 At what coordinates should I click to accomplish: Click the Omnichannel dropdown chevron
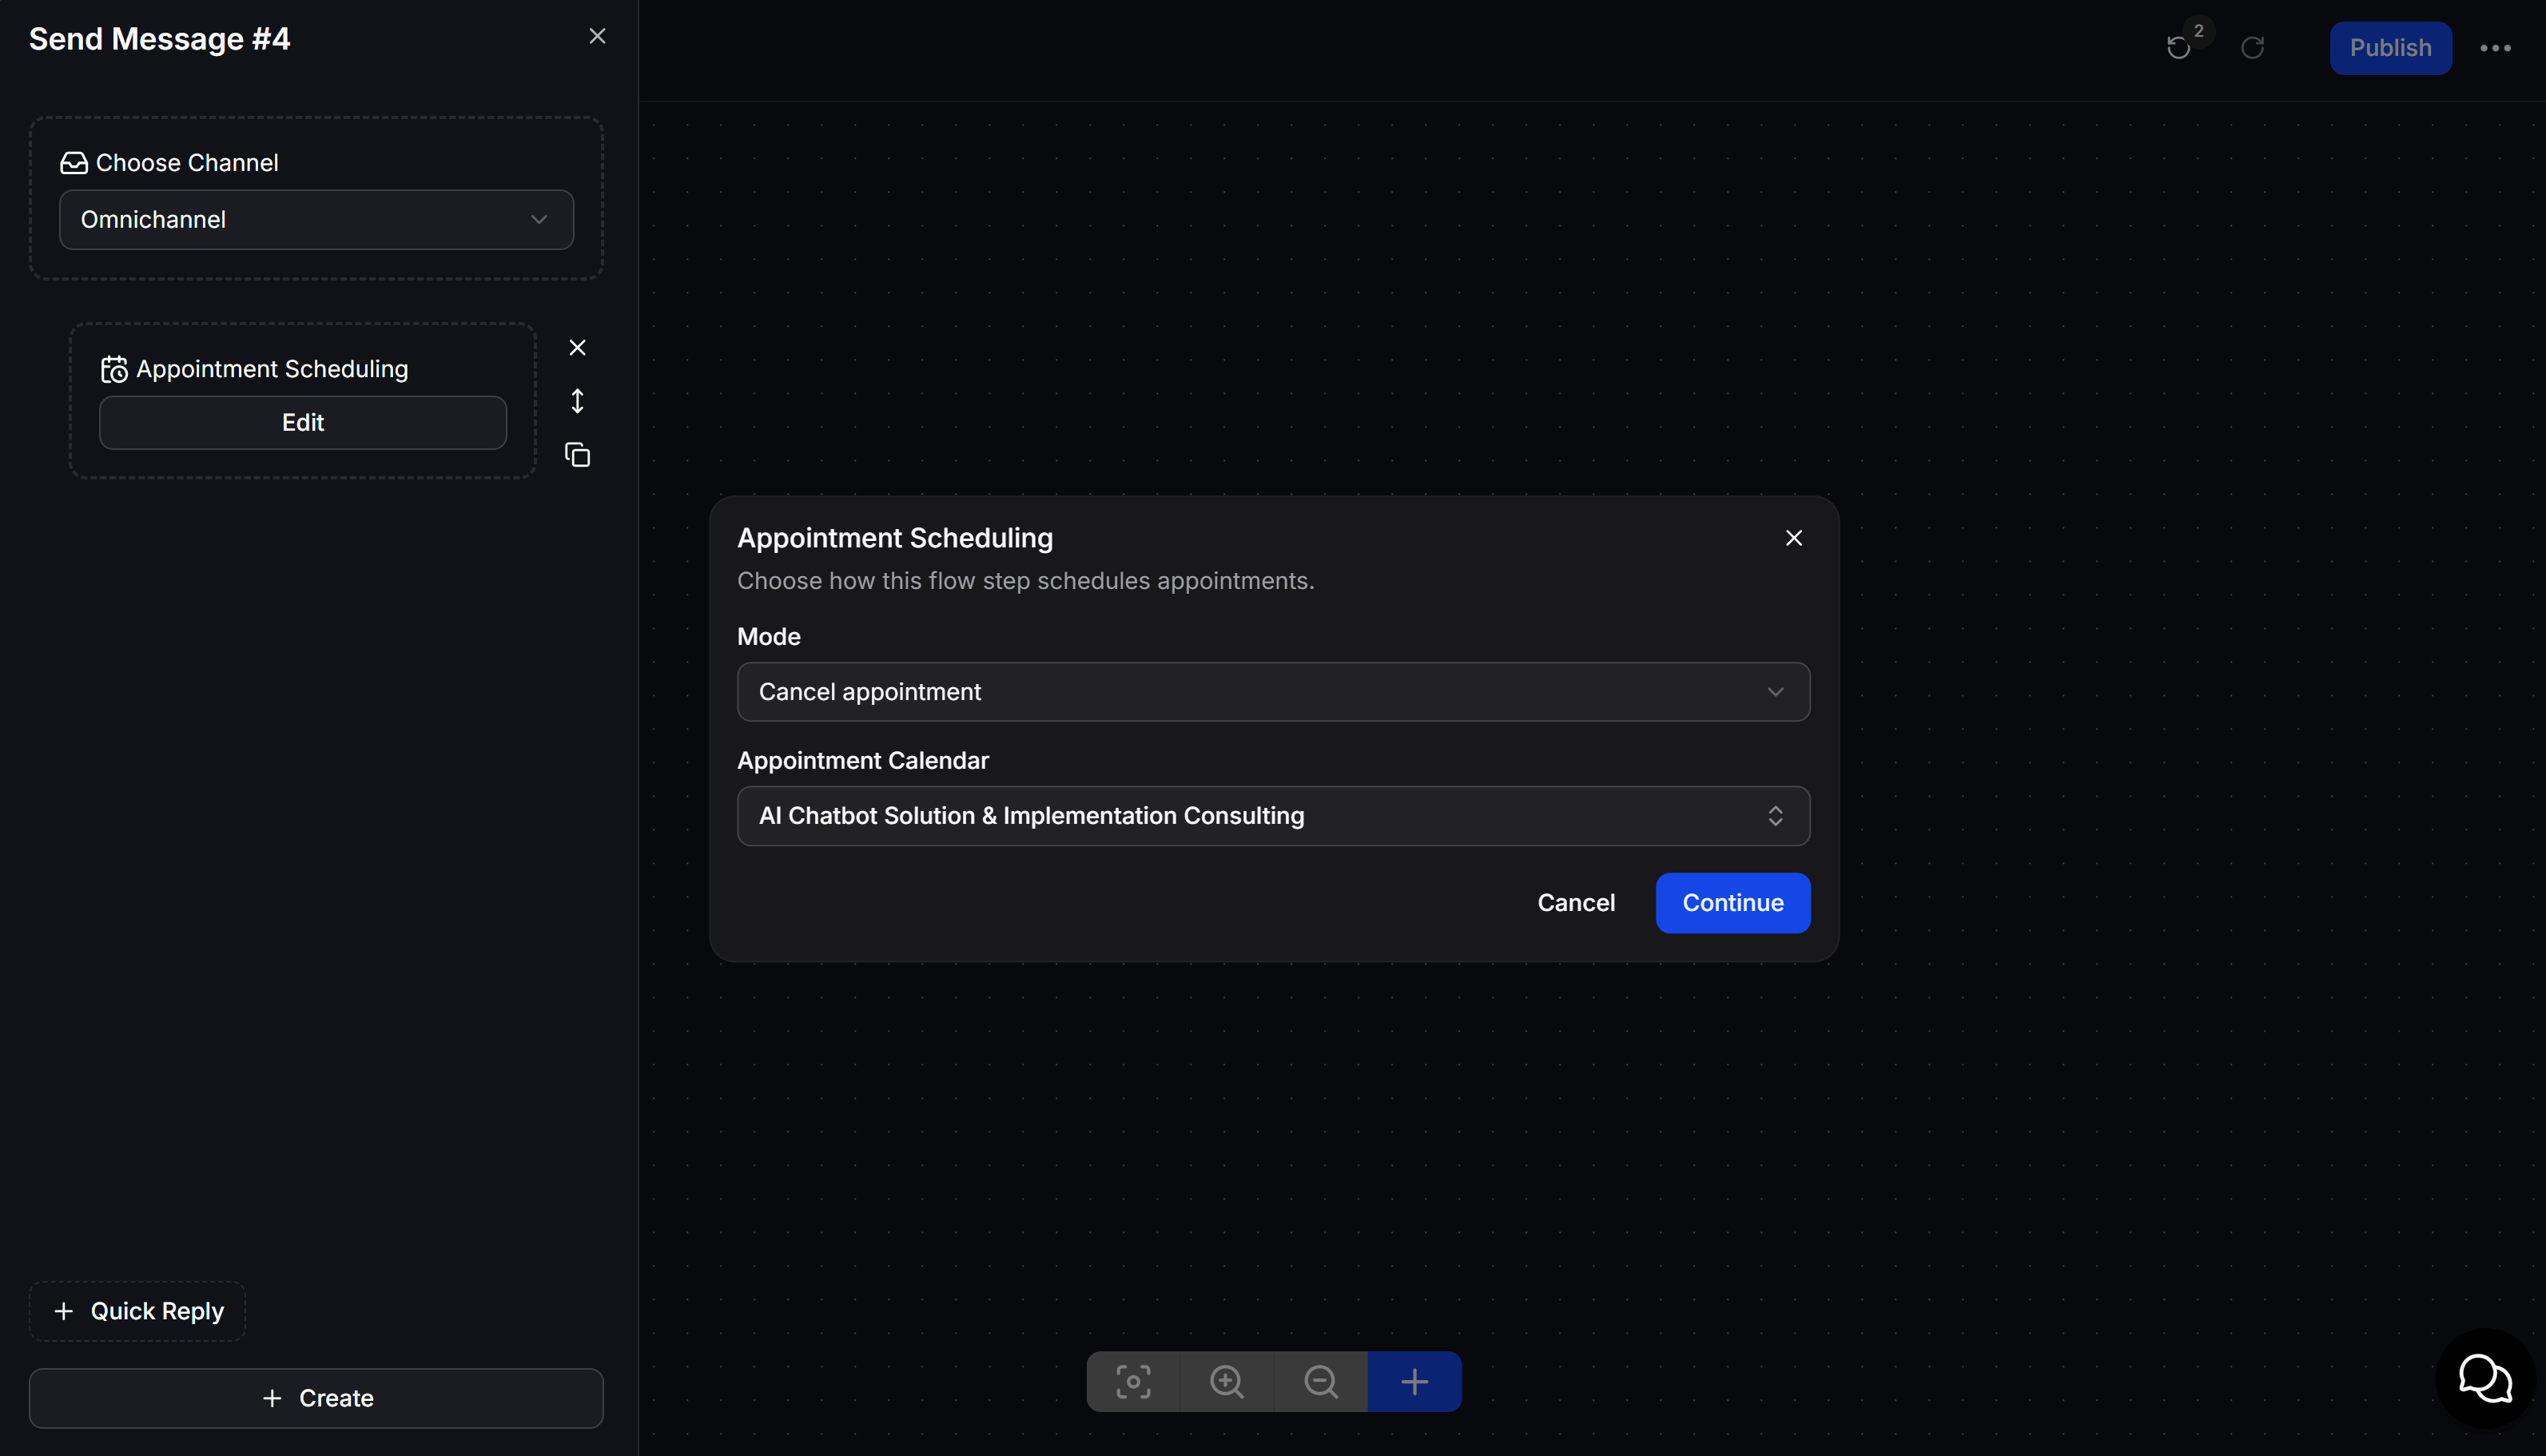[539, 220]
